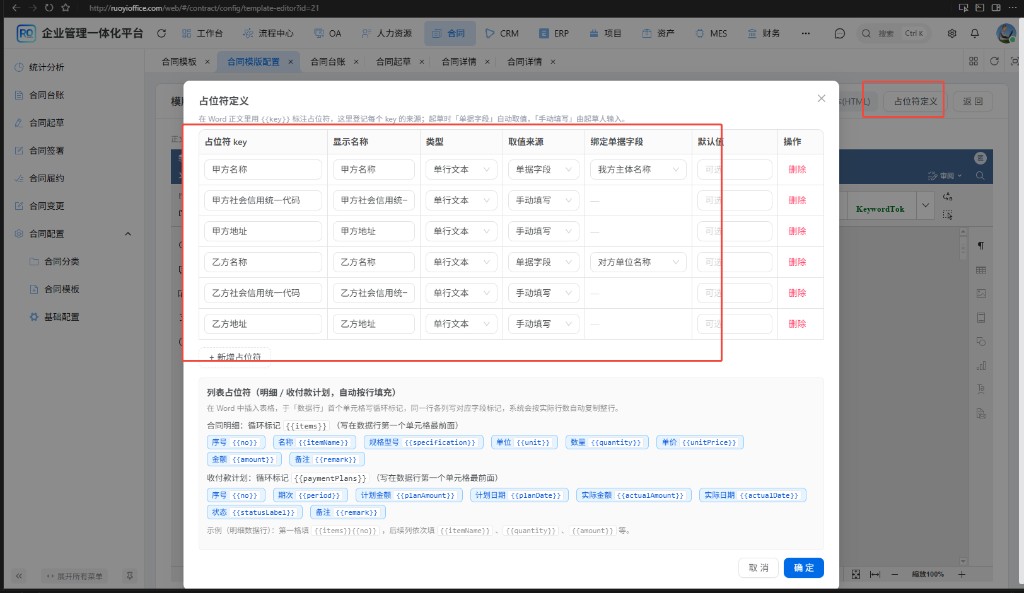Viewport: 1024px width, 593px height.
Task: Go back with the browser back arrow
Action: point(16,8)
